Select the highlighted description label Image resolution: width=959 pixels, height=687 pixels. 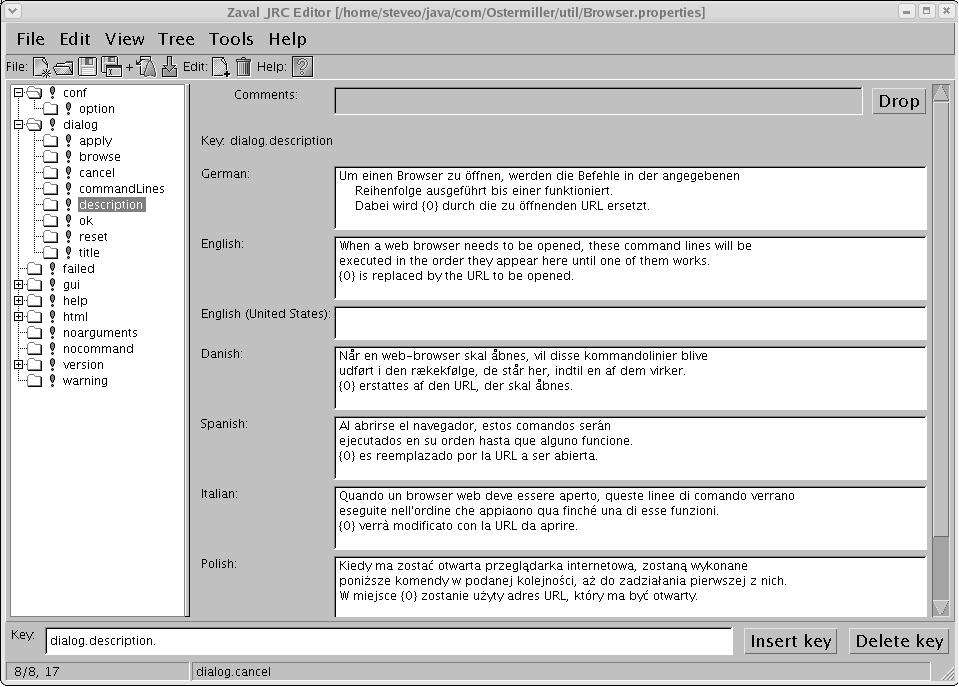[x=111, y=205]
